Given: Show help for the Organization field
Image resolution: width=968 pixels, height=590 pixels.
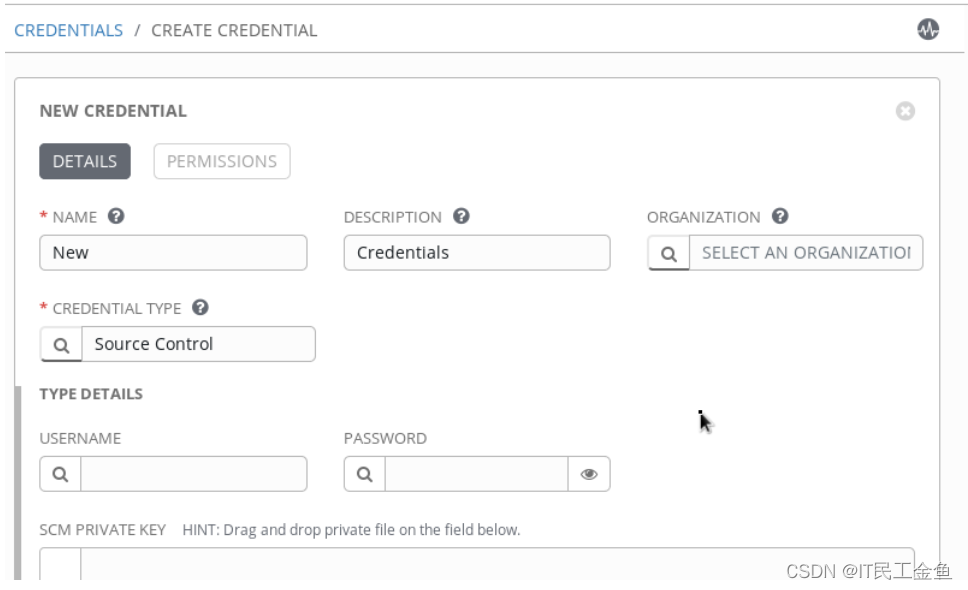Looking at the screenshot, I should click(x=780, y=216).
